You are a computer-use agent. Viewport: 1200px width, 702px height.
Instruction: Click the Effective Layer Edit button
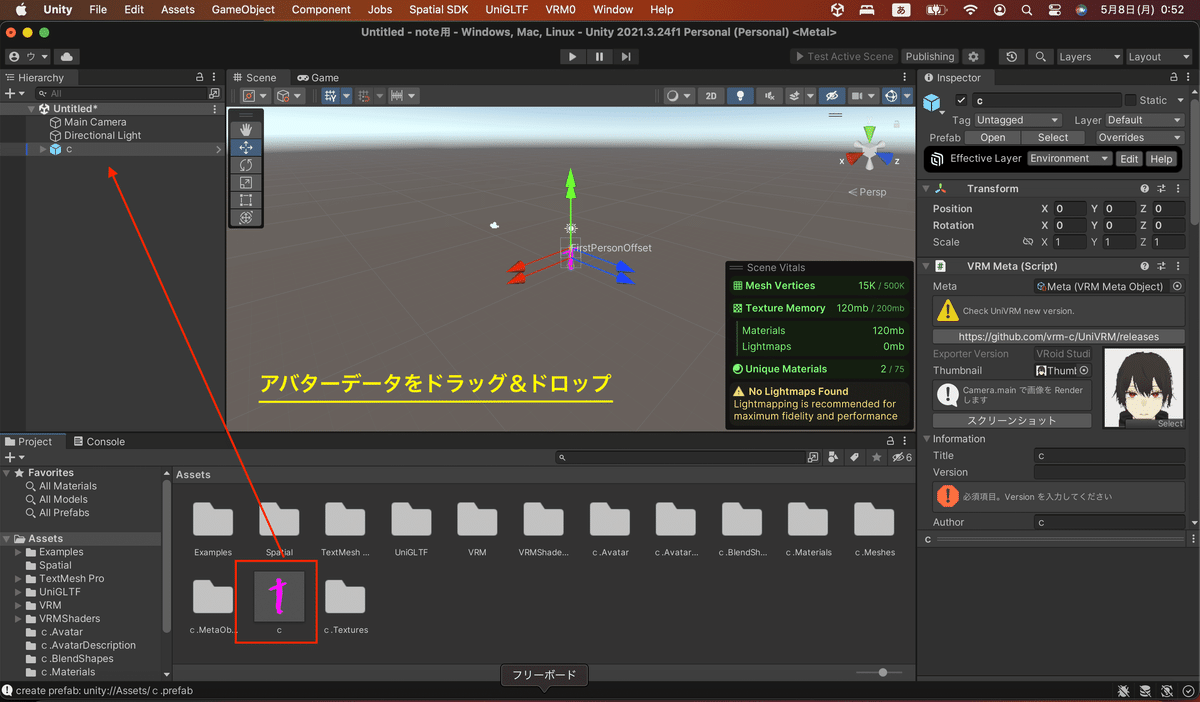tap(1129, 159)
